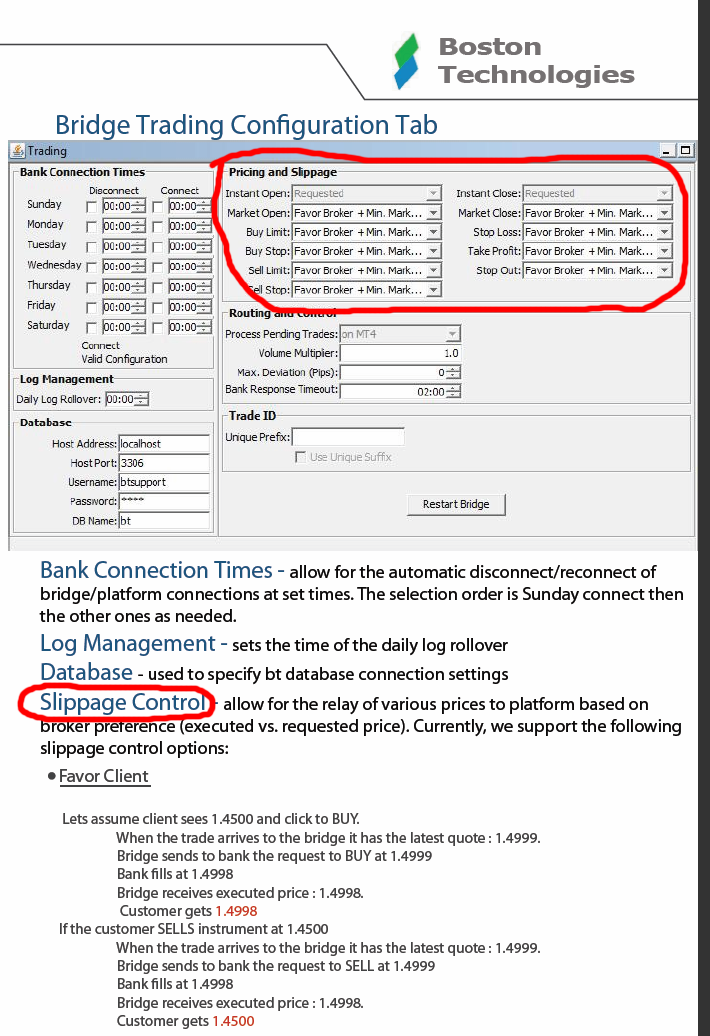Enable the Tuesday Connect checkbox
The height and width of the screenshot is (1036, 710).
157,247
